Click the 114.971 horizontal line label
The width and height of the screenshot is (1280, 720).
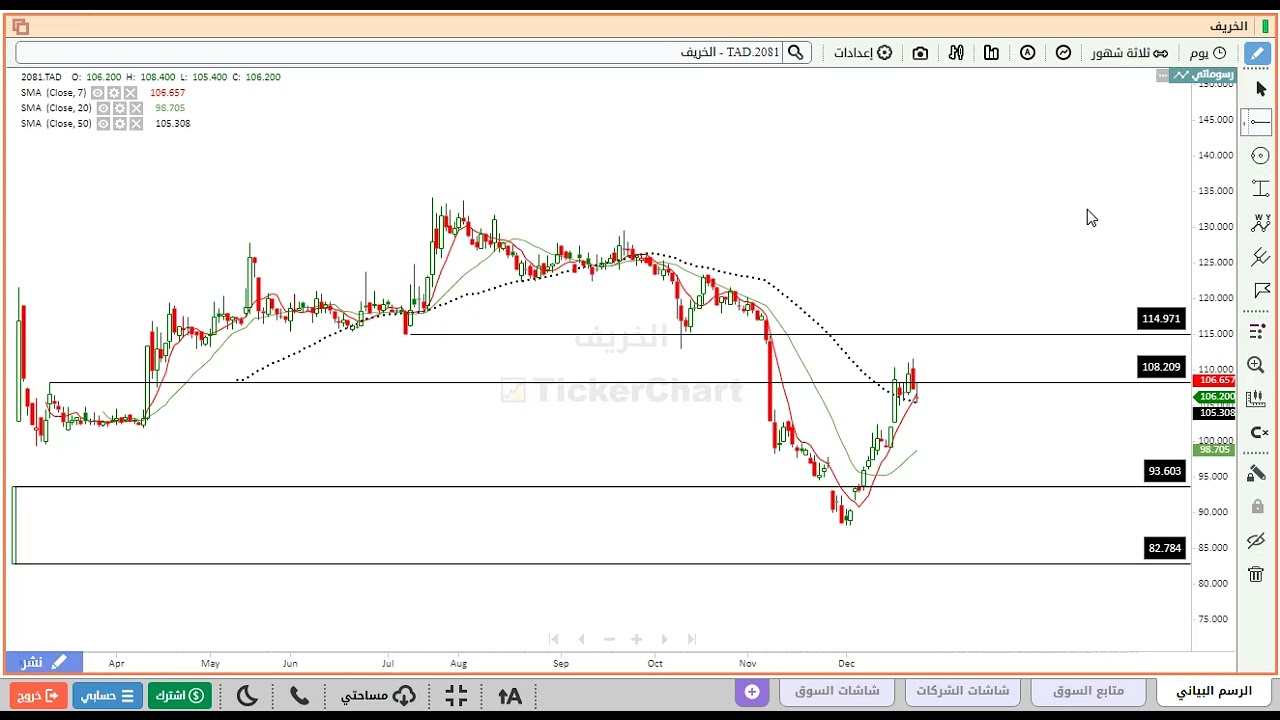(x=1161, y=319)
